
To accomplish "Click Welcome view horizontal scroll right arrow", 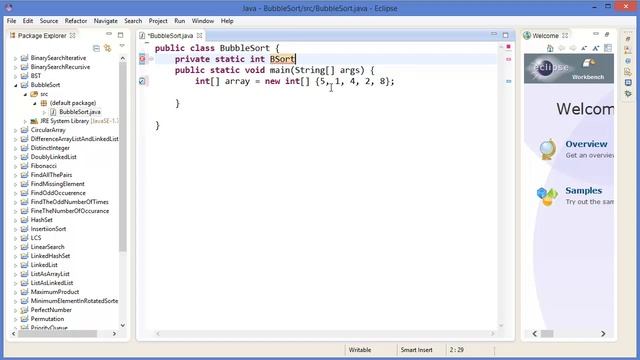I will click(x=603, y=333).
